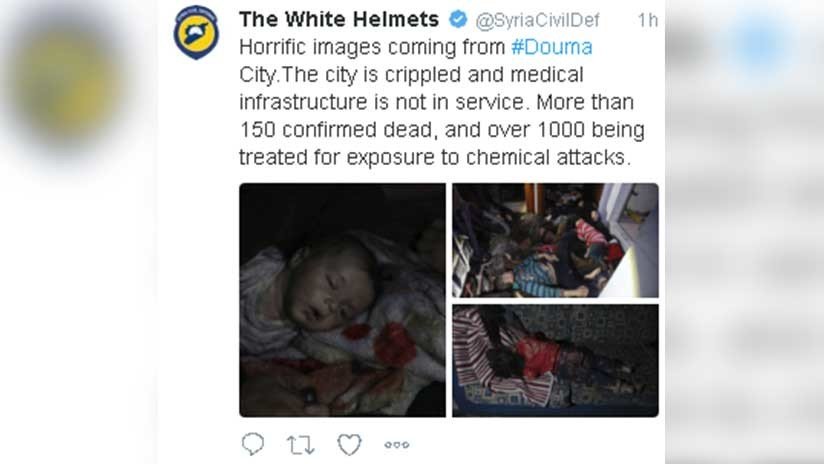Like the tweet with the heart icon
The height and width of the screenshot is (464, 824).
349,445
